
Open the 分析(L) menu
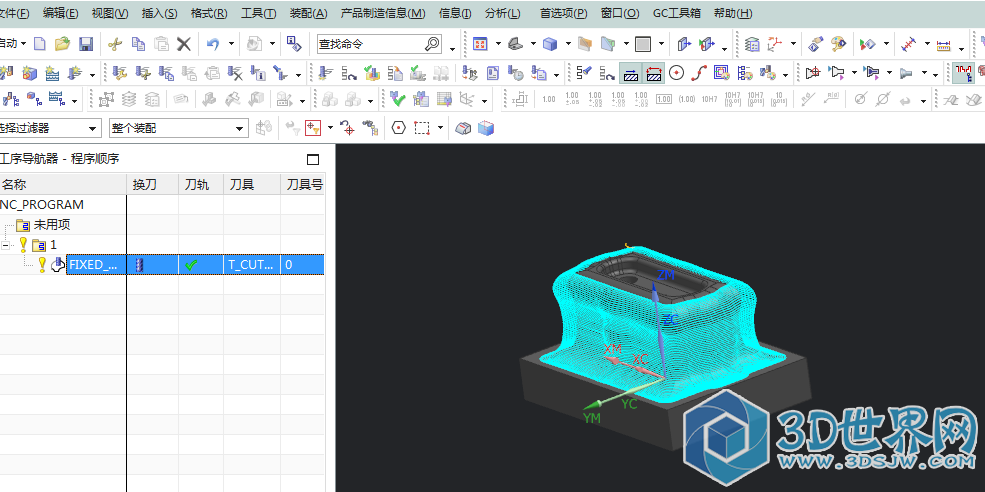[503, 13]
